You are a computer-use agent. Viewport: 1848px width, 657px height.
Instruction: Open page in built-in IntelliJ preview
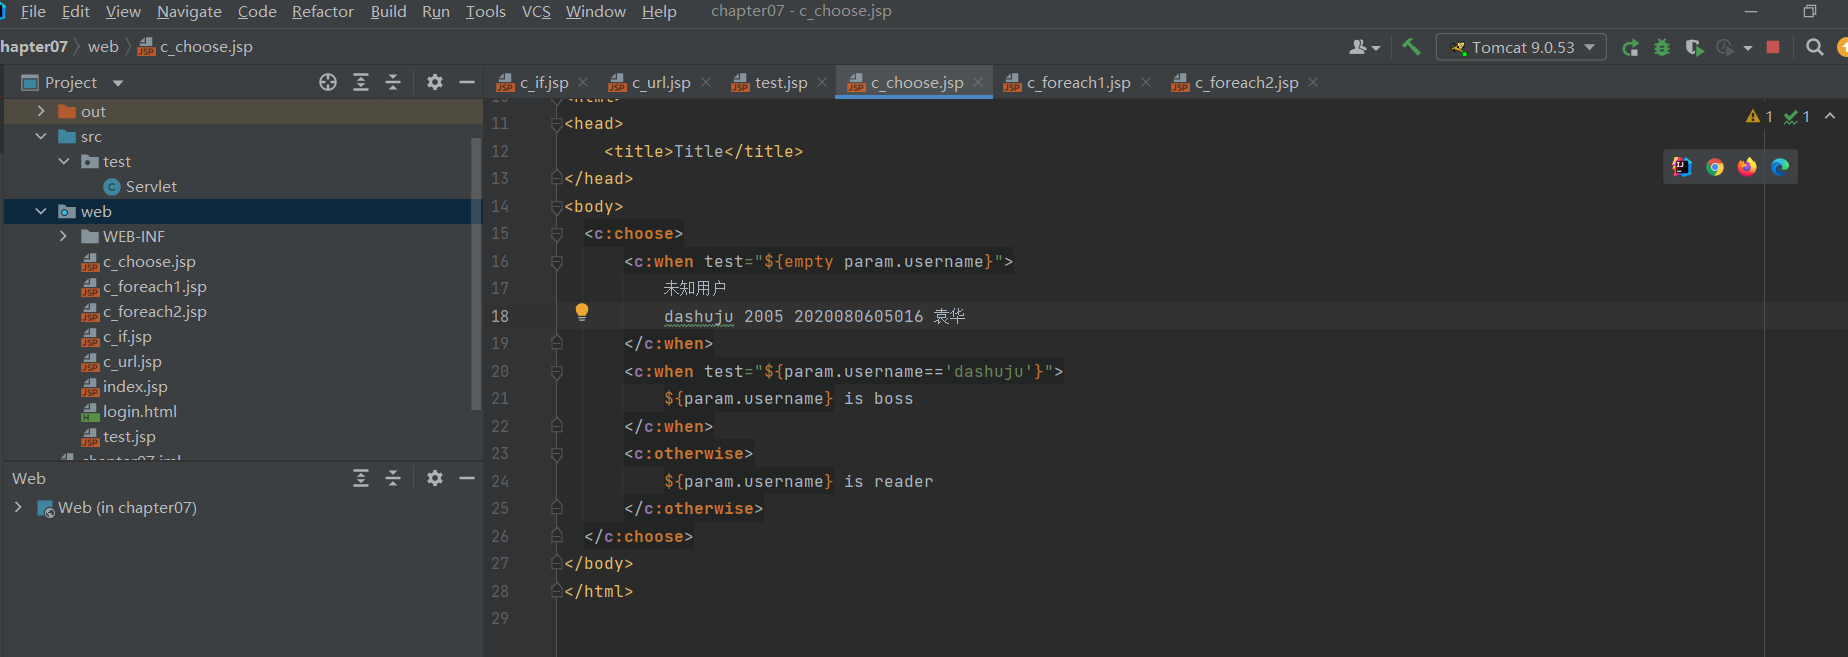pyautogui.click(x=1682, y=167)
